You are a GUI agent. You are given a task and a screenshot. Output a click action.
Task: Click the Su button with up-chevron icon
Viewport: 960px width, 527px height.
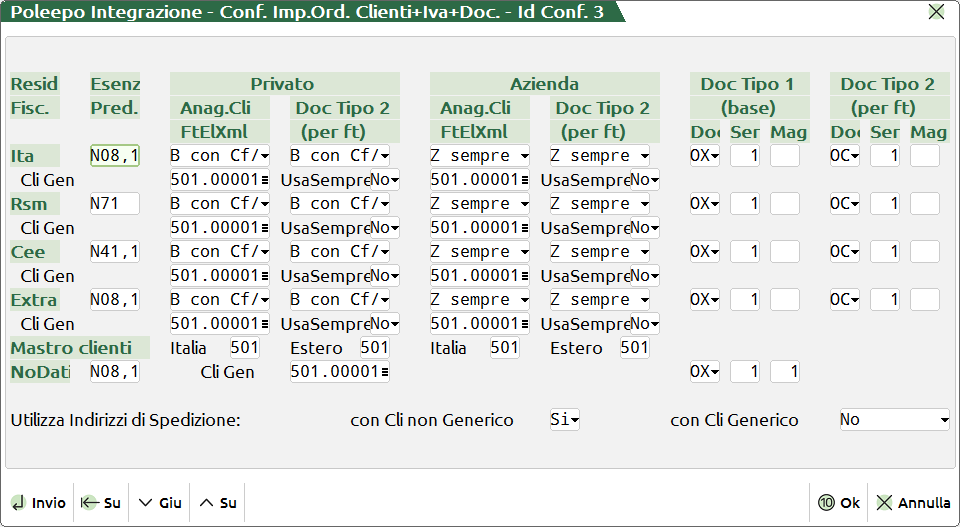click(x=218, y=503)
